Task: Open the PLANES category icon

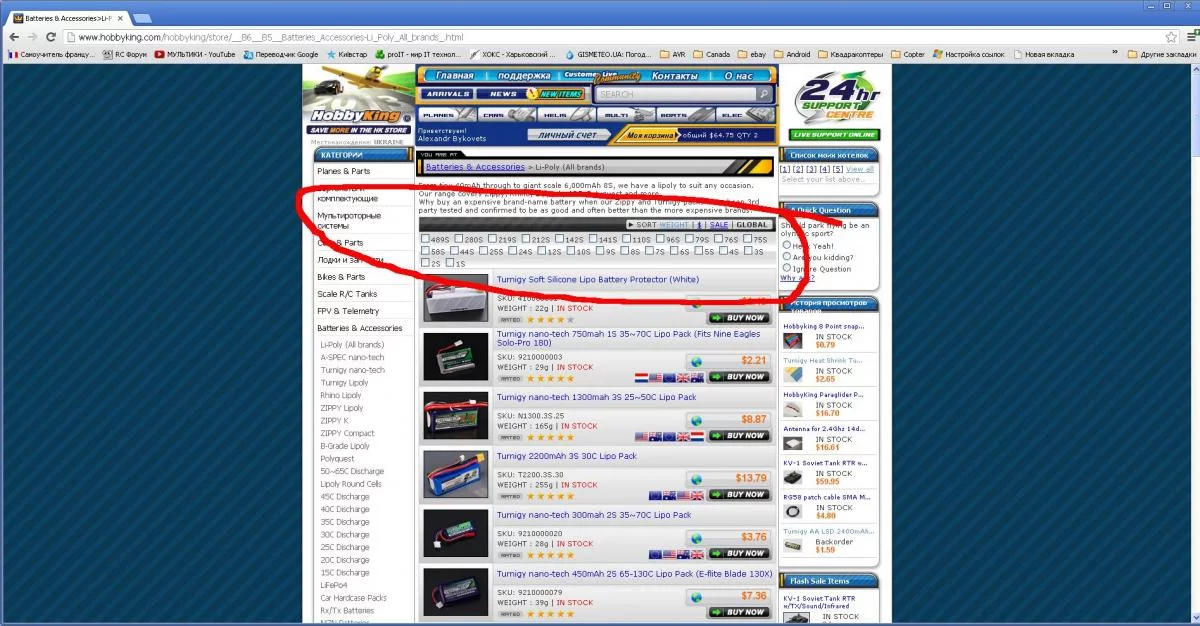Action: point(446,115)
